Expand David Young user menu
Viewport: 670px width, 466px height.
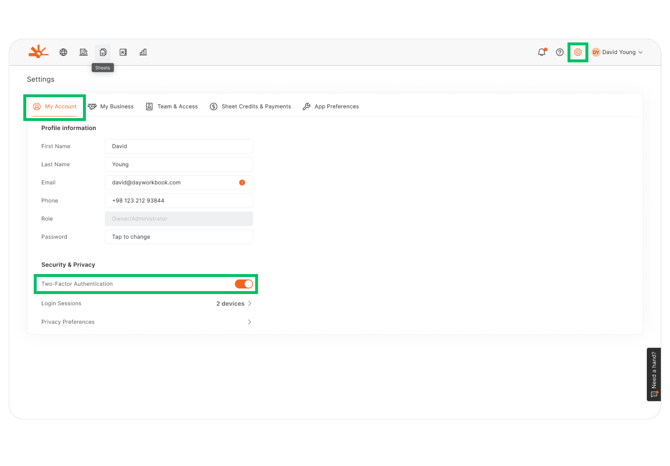click(618, 52)
